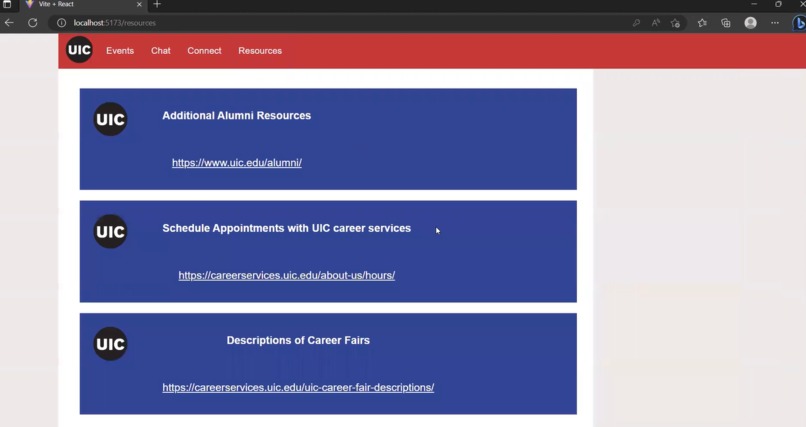This screenshot has height=427, width=806.
Task: Open Read aloud icon in address bar
Action: tap(655, 23)
